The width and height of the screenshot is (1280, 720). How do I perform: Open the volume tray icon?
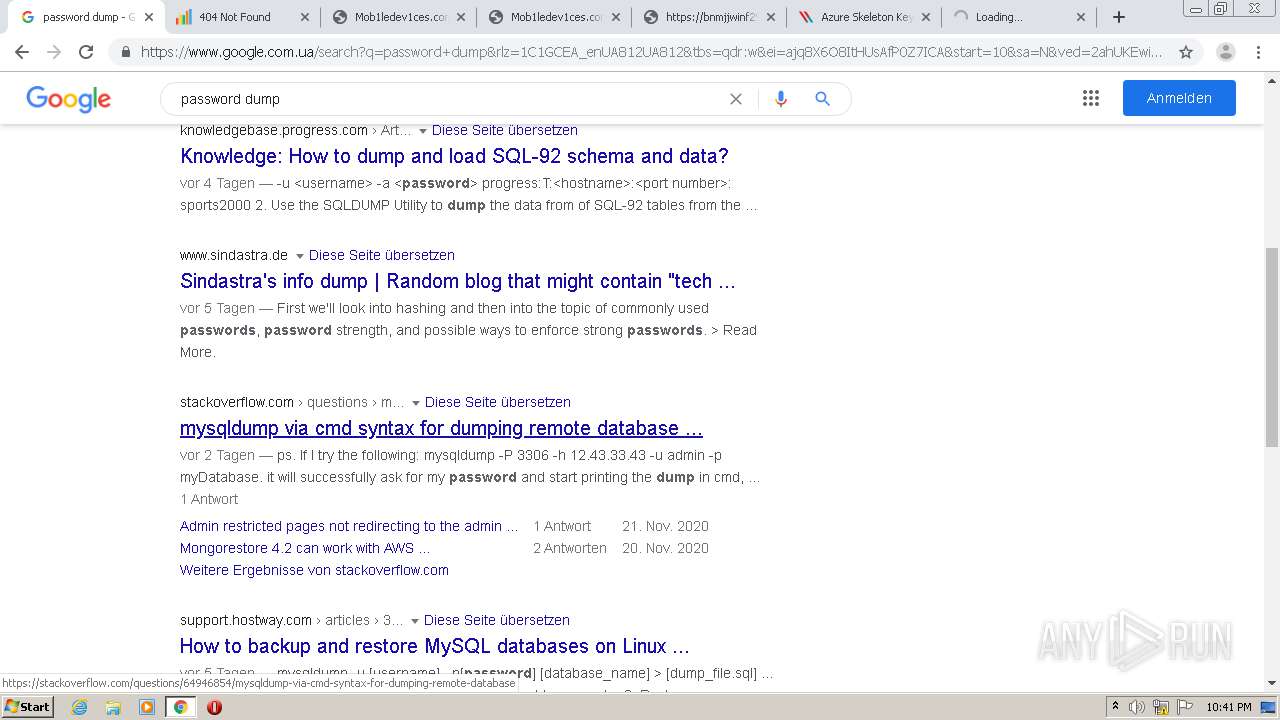[x=1137, y=707]
